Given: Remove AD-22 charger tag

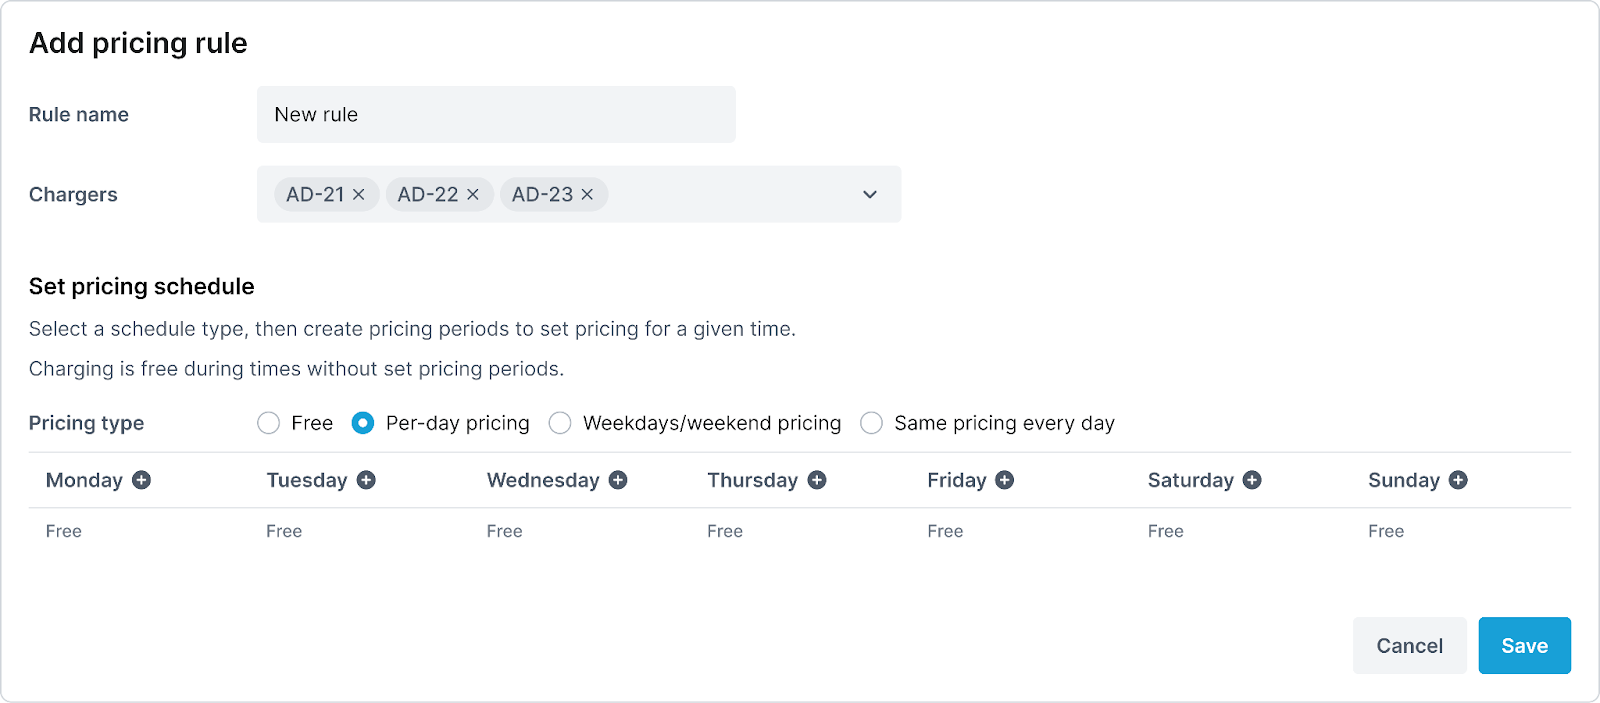Looking at the screenshot, I should (x=473, y=195).
